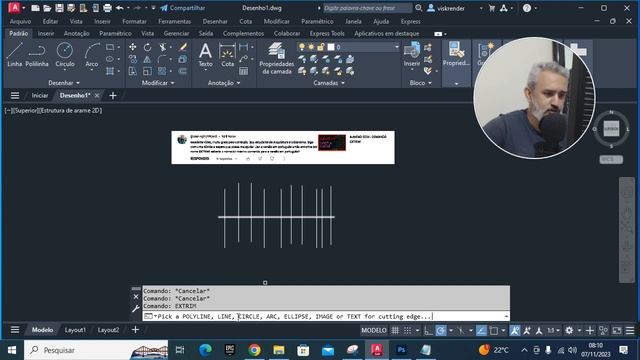Click the Table icon in Anotação panel
This screenshot has height=360, width=640.
pos(244,71)
